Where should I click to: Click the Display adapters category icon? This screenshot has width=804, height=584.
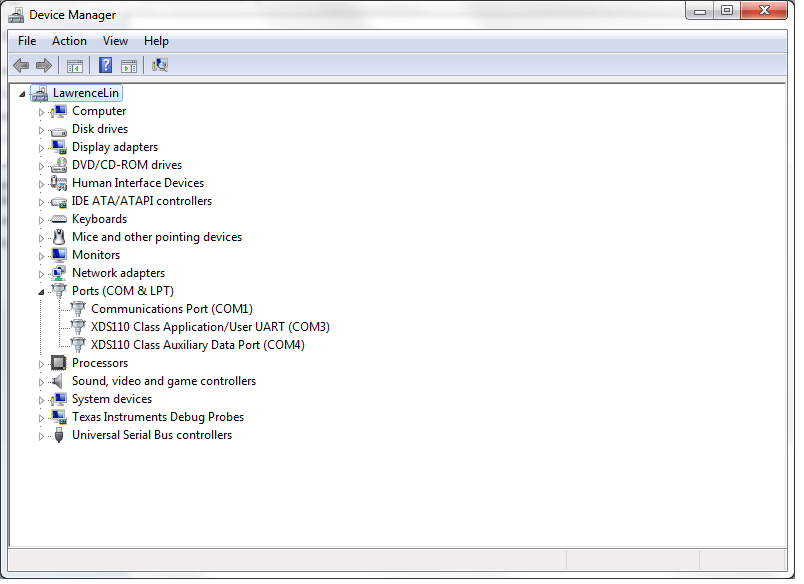(59, 148)
